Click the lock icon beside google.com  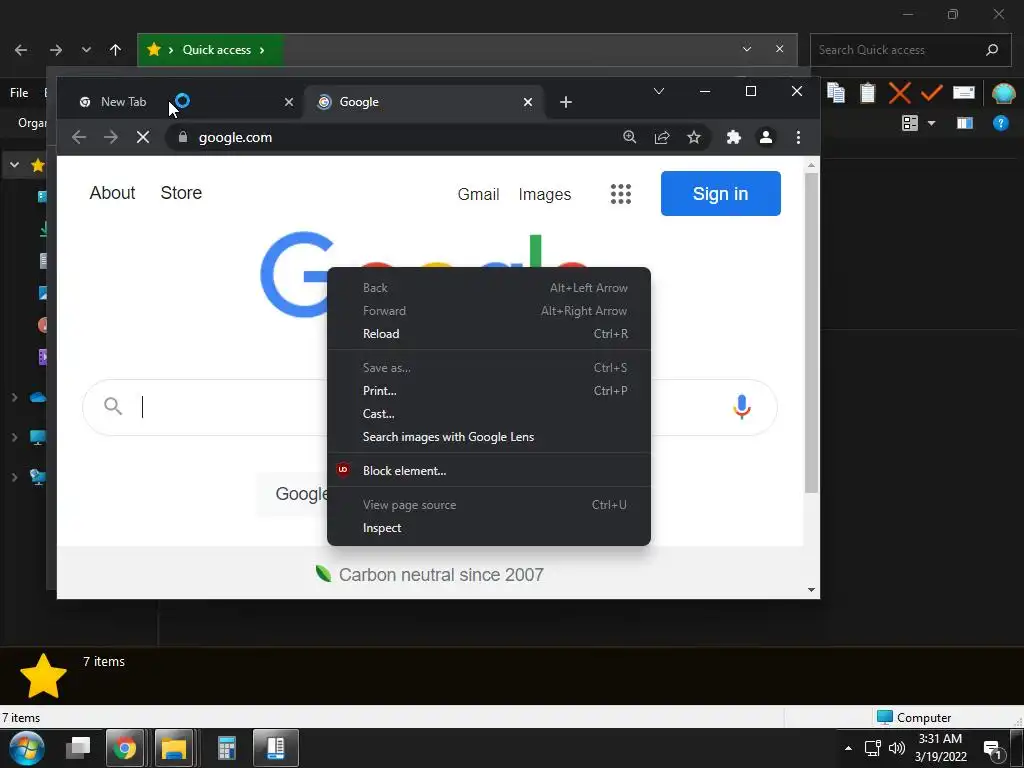point(183,137)
